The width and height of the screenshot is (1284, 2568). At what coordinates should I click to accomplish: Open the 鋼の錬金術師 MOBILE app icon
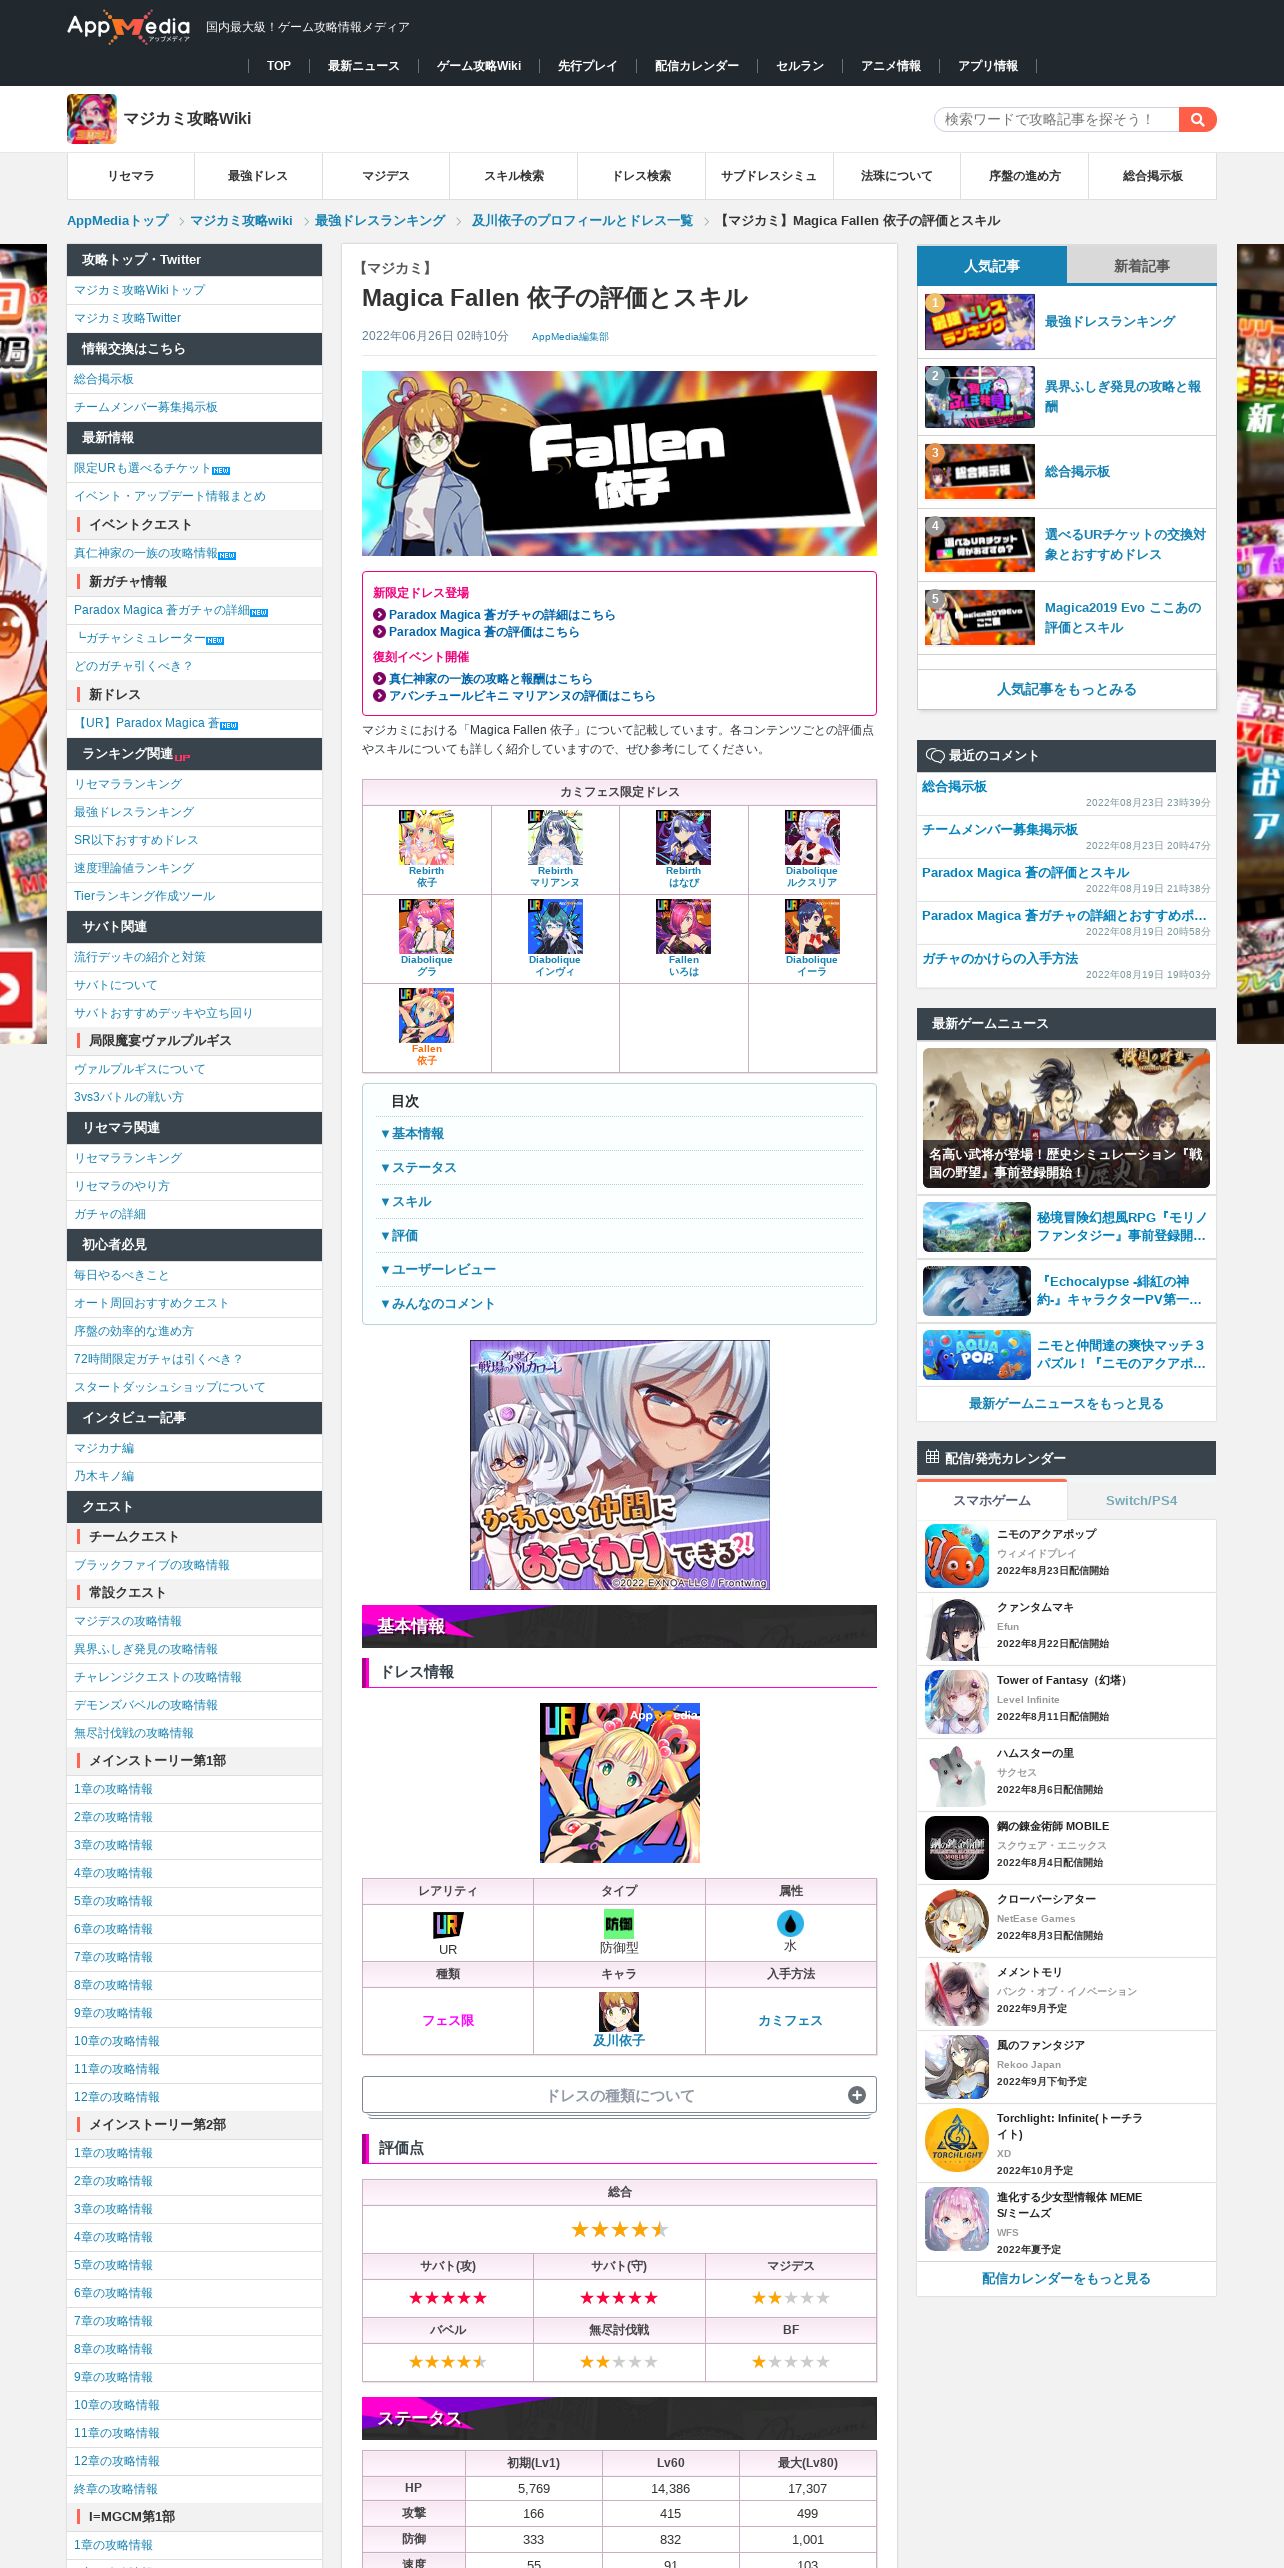coord(957,1848)
